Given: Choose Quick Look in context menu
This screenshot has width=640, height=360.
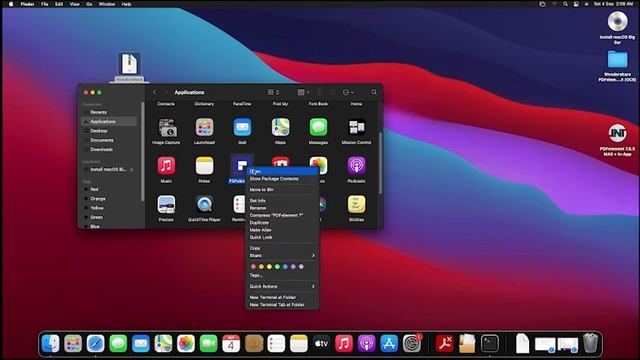Looking at the screenshot, I should [282, 238].
